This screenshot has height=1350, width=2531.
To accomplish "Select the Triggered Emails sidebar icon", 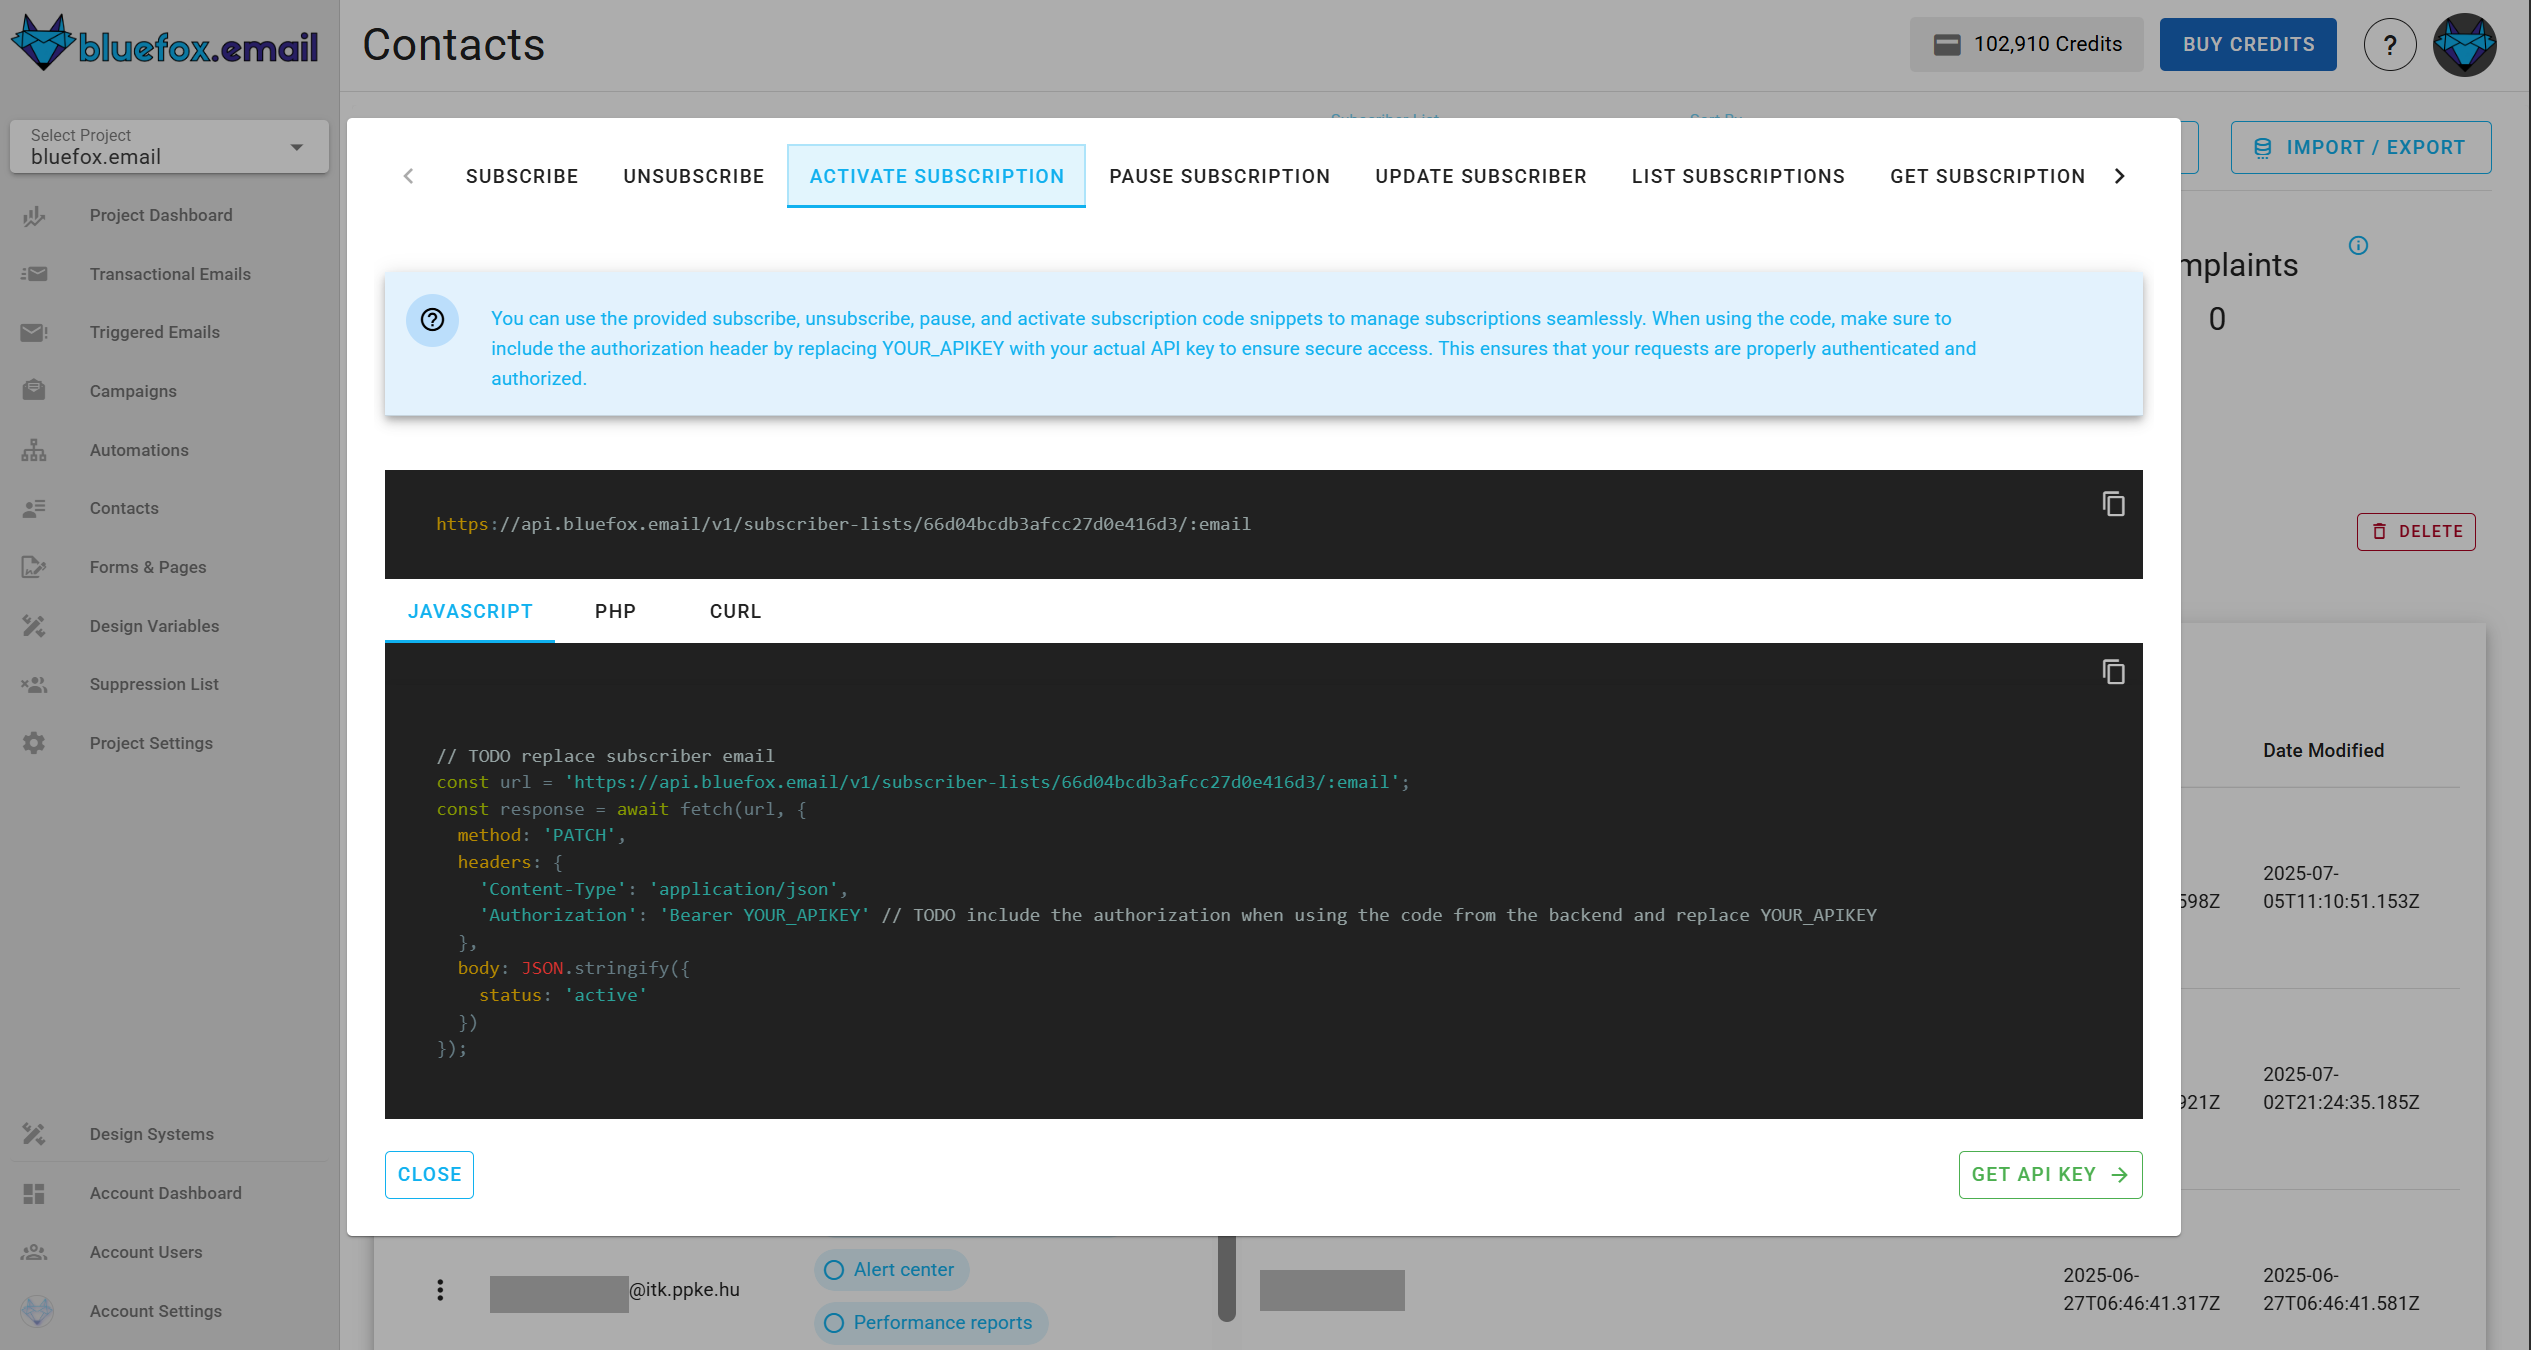I will [x=33, y=332].
